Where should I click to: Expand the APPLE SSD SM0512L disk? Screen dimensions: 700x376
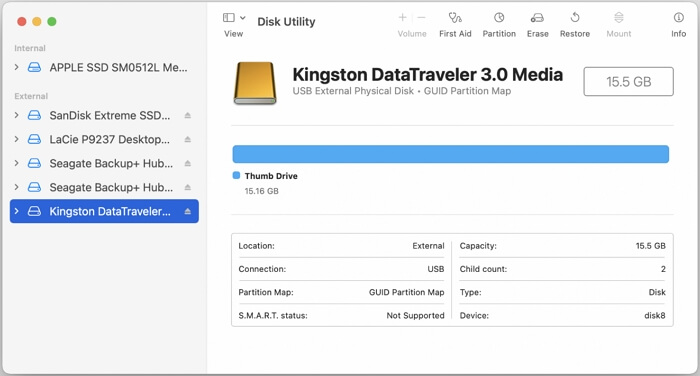tap(17, 67)
